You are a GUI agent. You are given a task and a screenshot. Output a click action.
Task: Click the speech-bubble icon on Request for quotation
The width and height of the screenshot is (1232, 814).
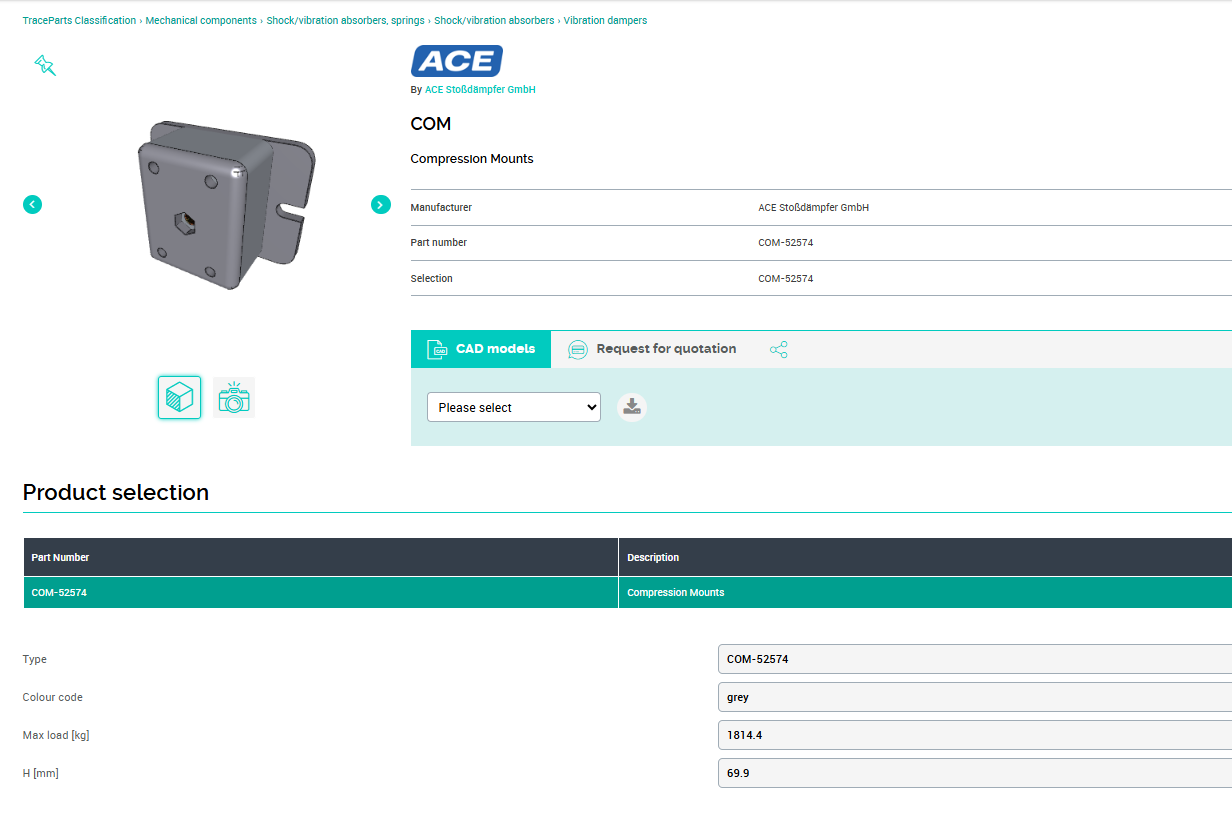(x=578, y=349)
